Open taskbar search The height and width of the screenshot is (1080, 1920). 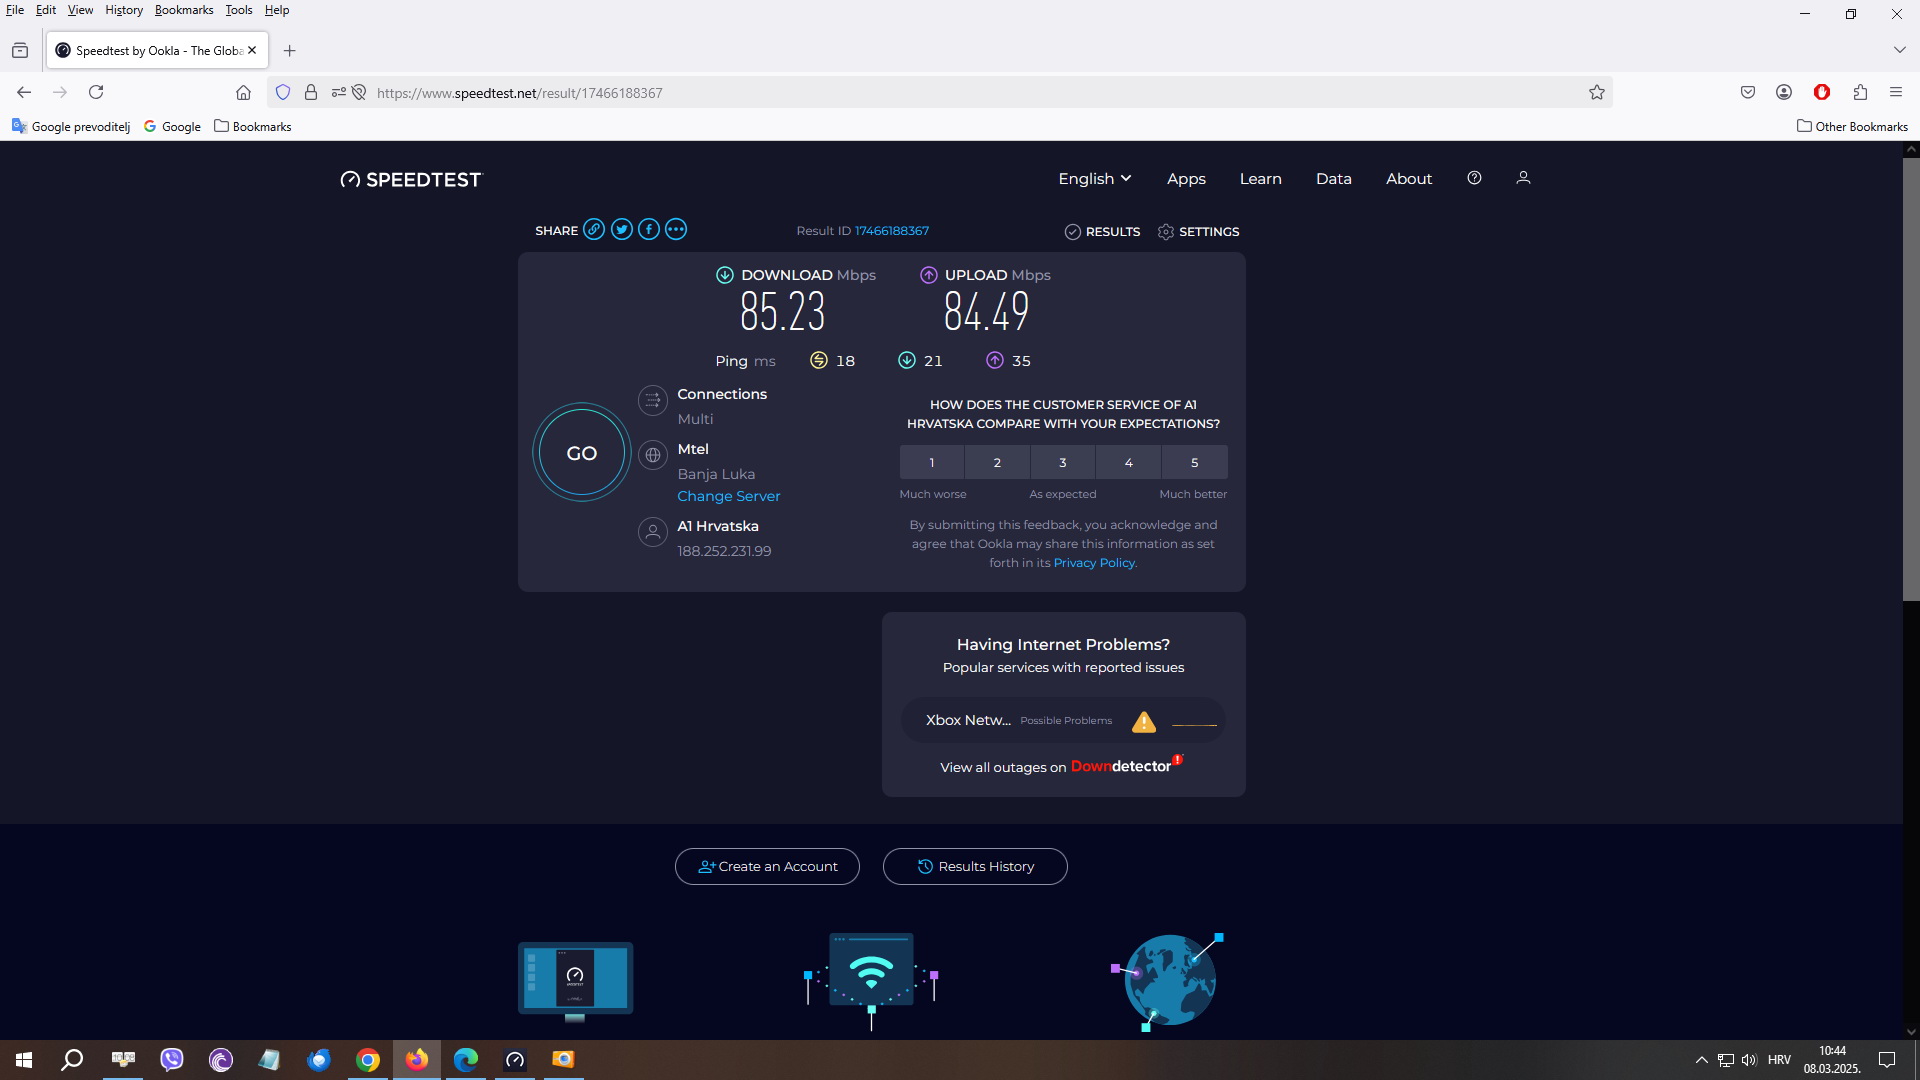tap(72, 1059)
